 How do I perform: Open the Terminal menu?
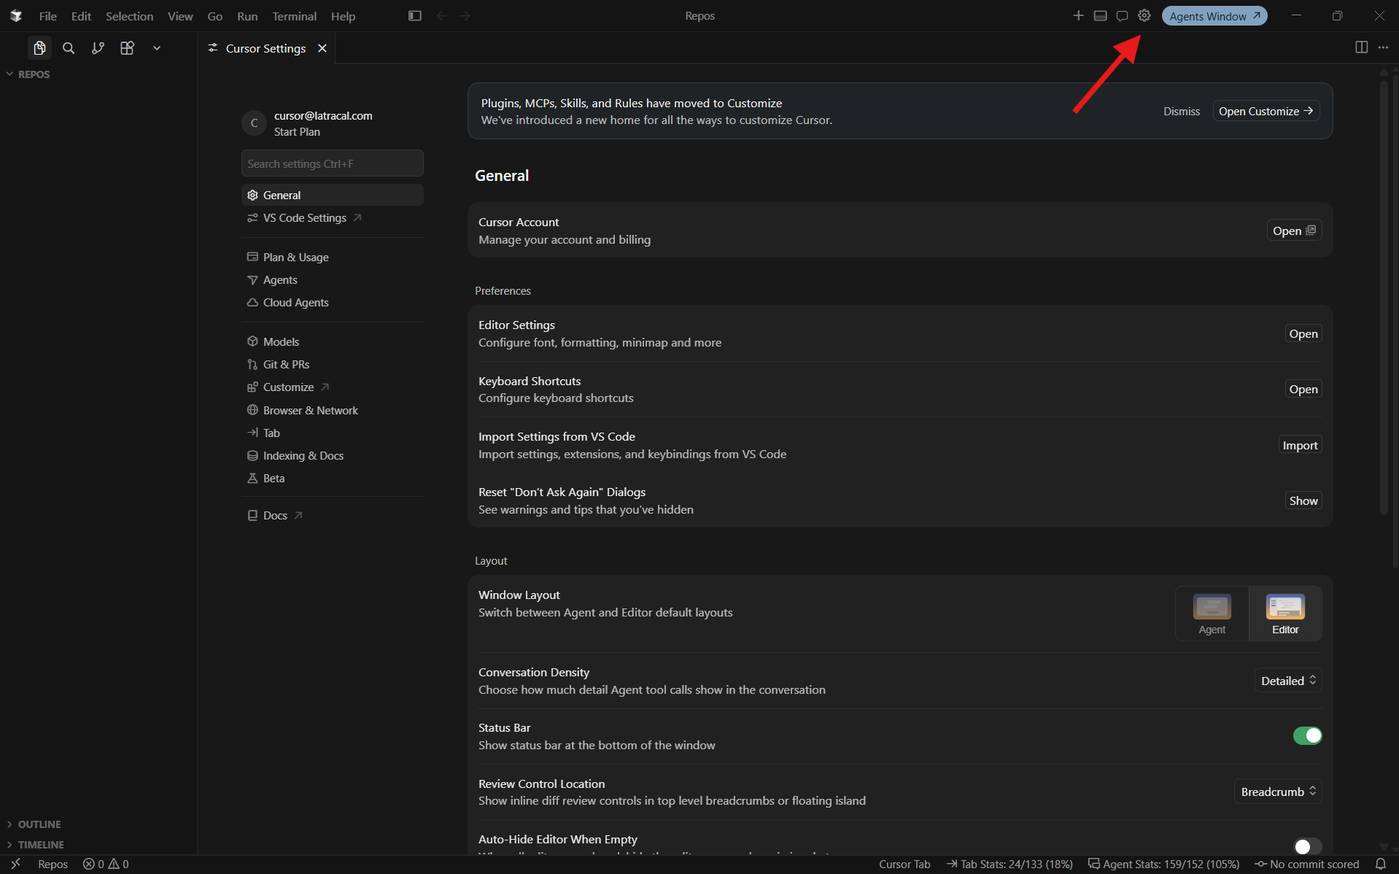coord(294,16)
